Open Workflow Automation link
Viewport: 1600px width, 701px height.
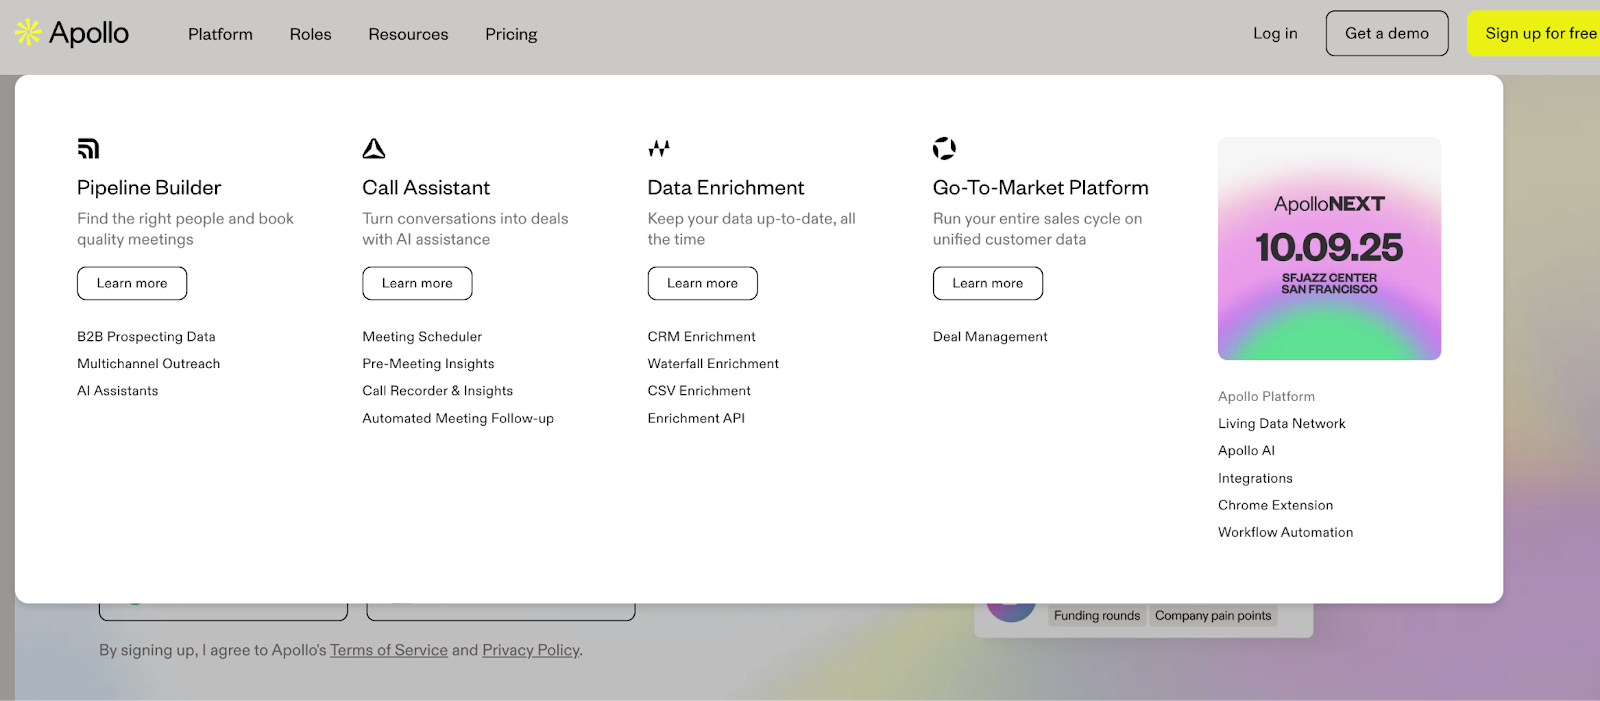click(1285, 532)
